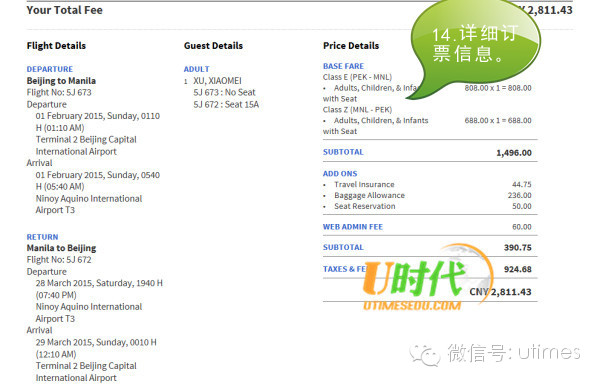Click the 'Travel Insurance' add-on row

pyautogui.click(x=427, y=184)
